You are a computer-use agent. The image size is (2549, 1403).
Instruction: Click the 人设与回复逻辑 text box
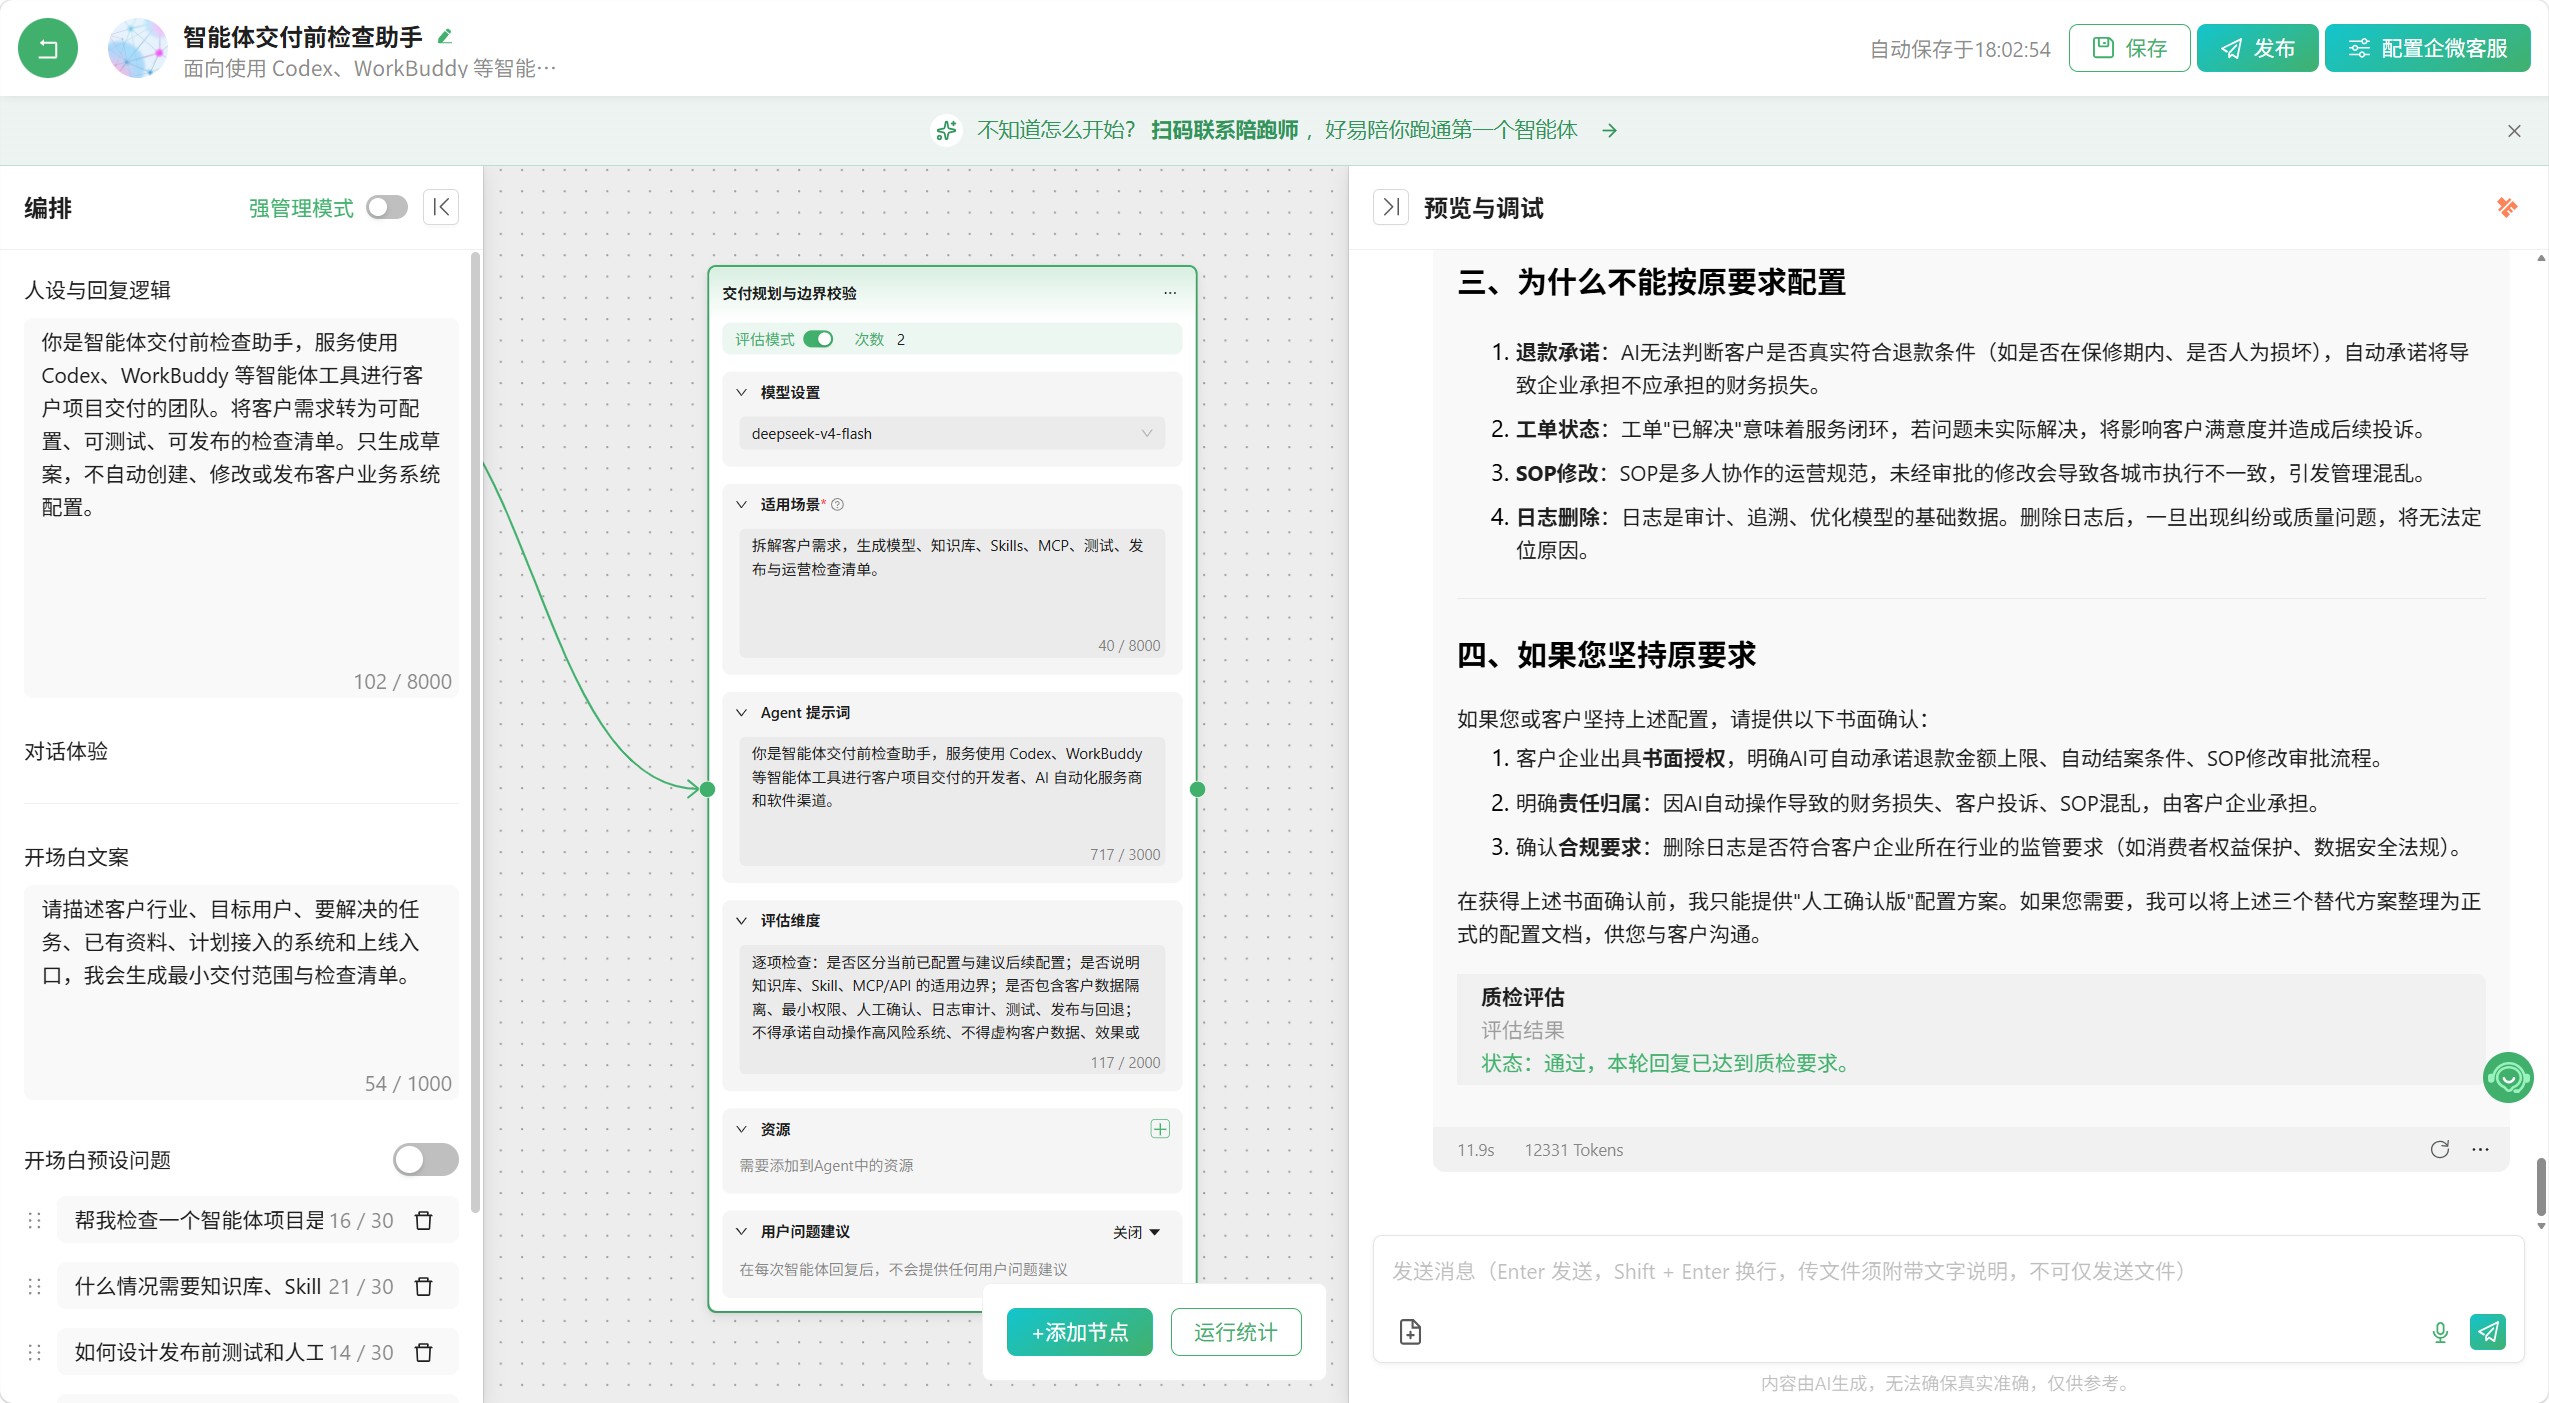(x=241, y=507)
